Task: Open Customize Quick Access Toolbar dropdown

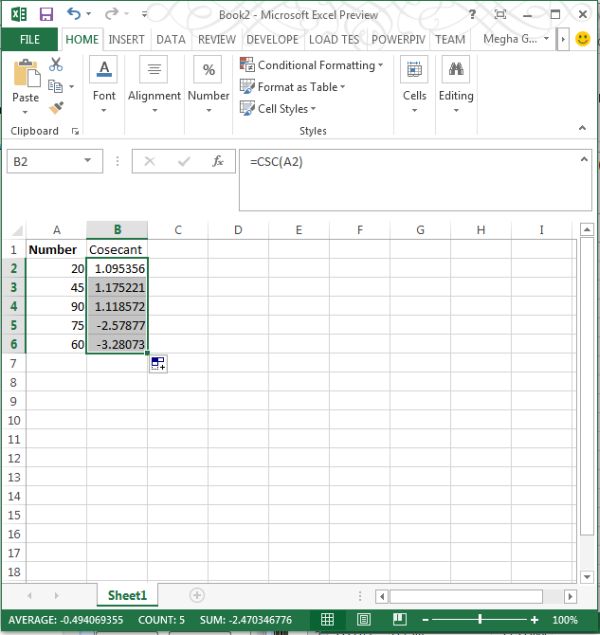Action: coord(144,15)
